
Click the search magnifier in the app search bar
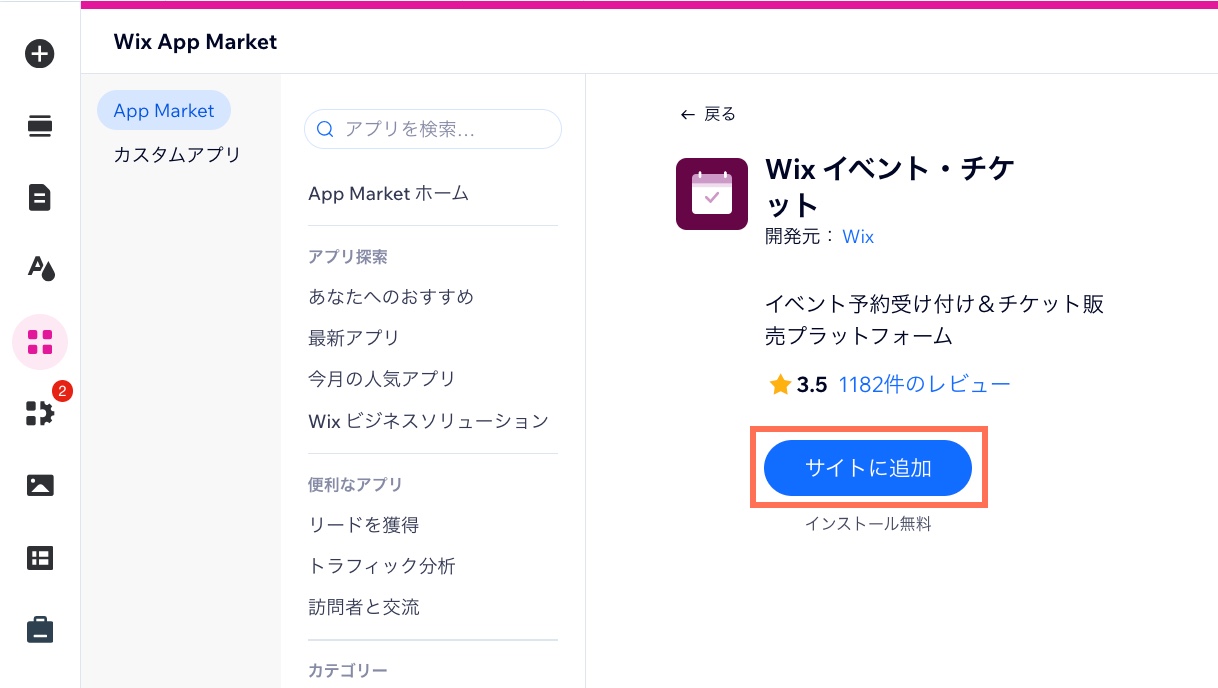(325, 129)
